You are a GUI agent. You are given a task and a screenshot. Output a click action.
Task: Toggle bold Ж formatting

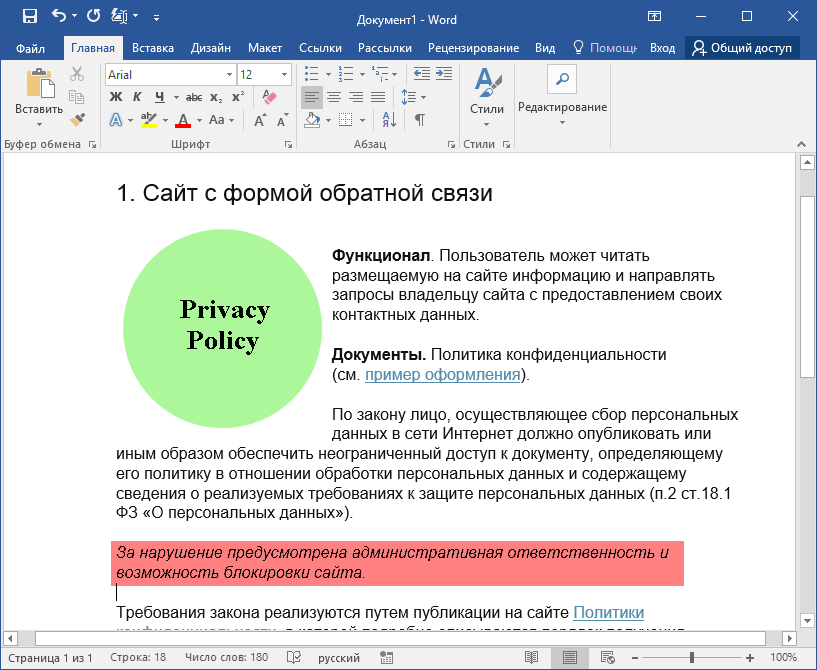[115, 97]
